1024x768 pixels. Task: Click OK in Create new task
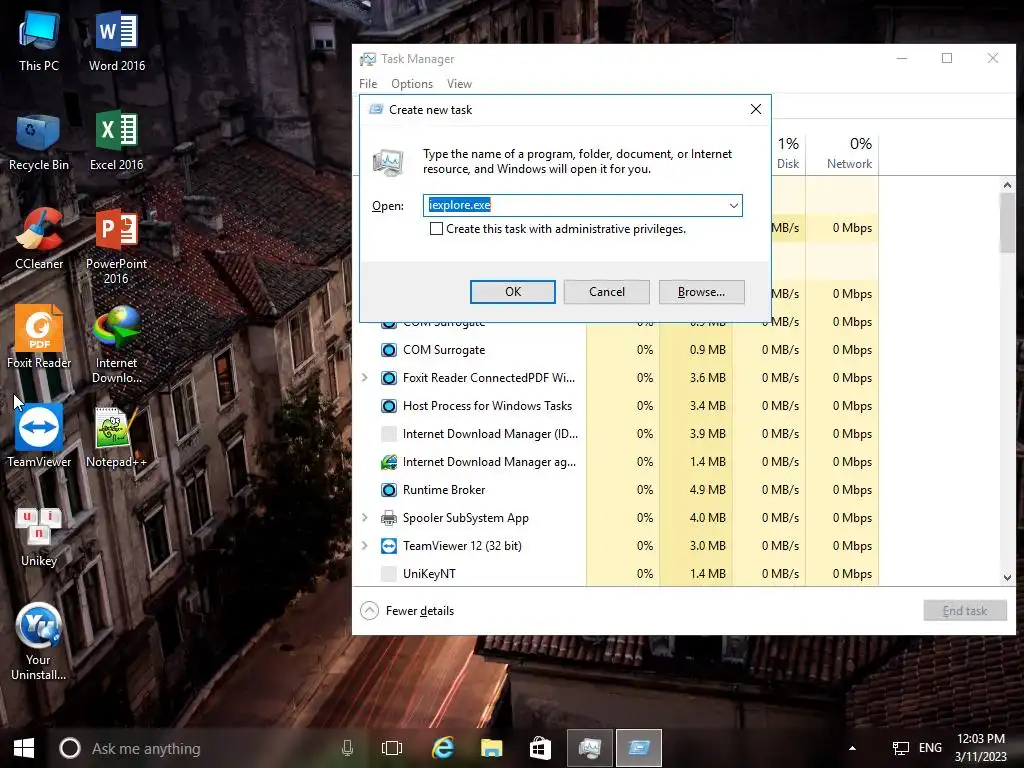coord(513,292)
